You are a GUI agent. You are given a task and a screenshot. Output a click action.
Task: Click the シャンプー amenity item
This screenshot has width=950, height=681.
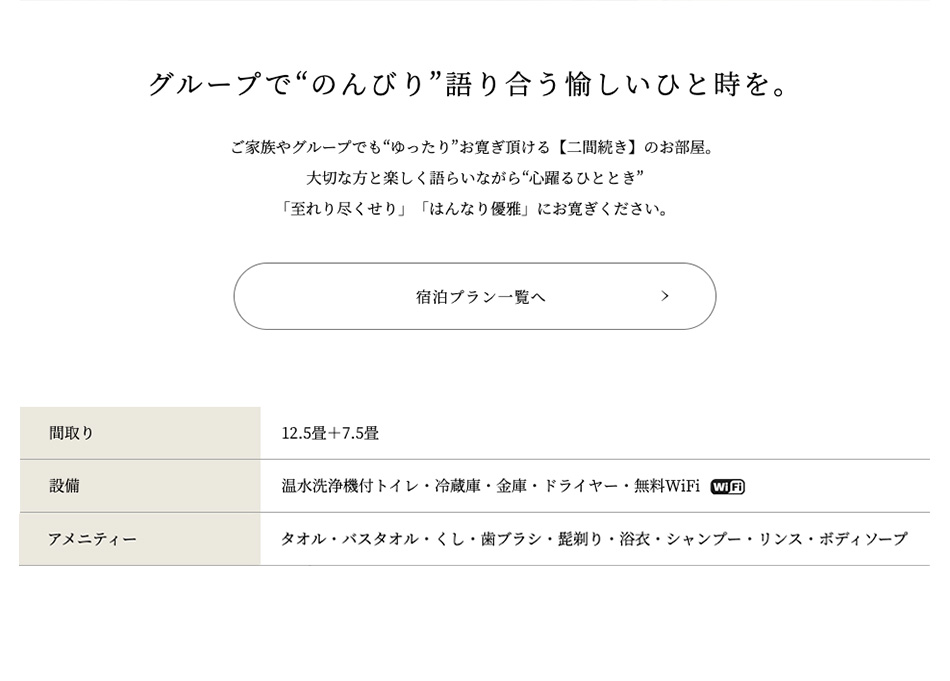(704, 539)
